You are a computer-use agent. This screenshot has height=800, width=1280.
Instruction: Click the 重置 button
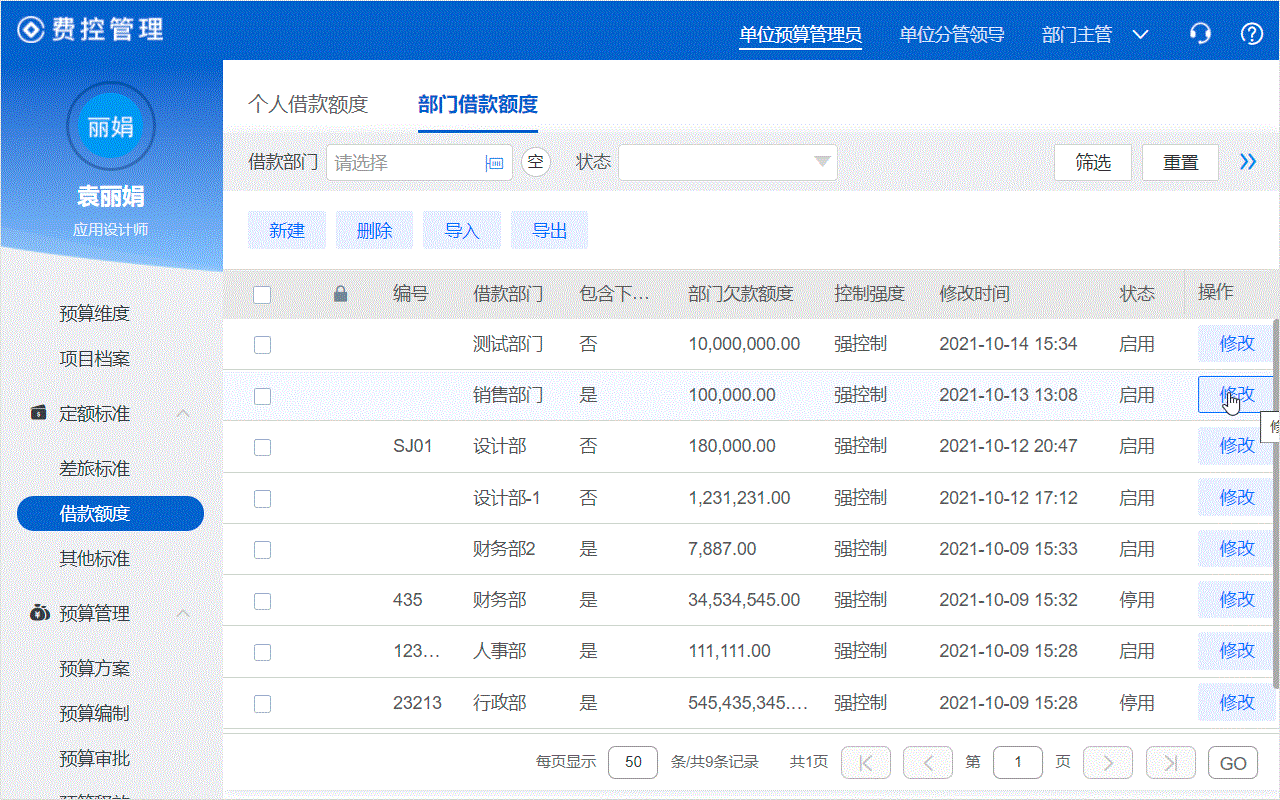pyautogui.click(x=1180, y=162)
